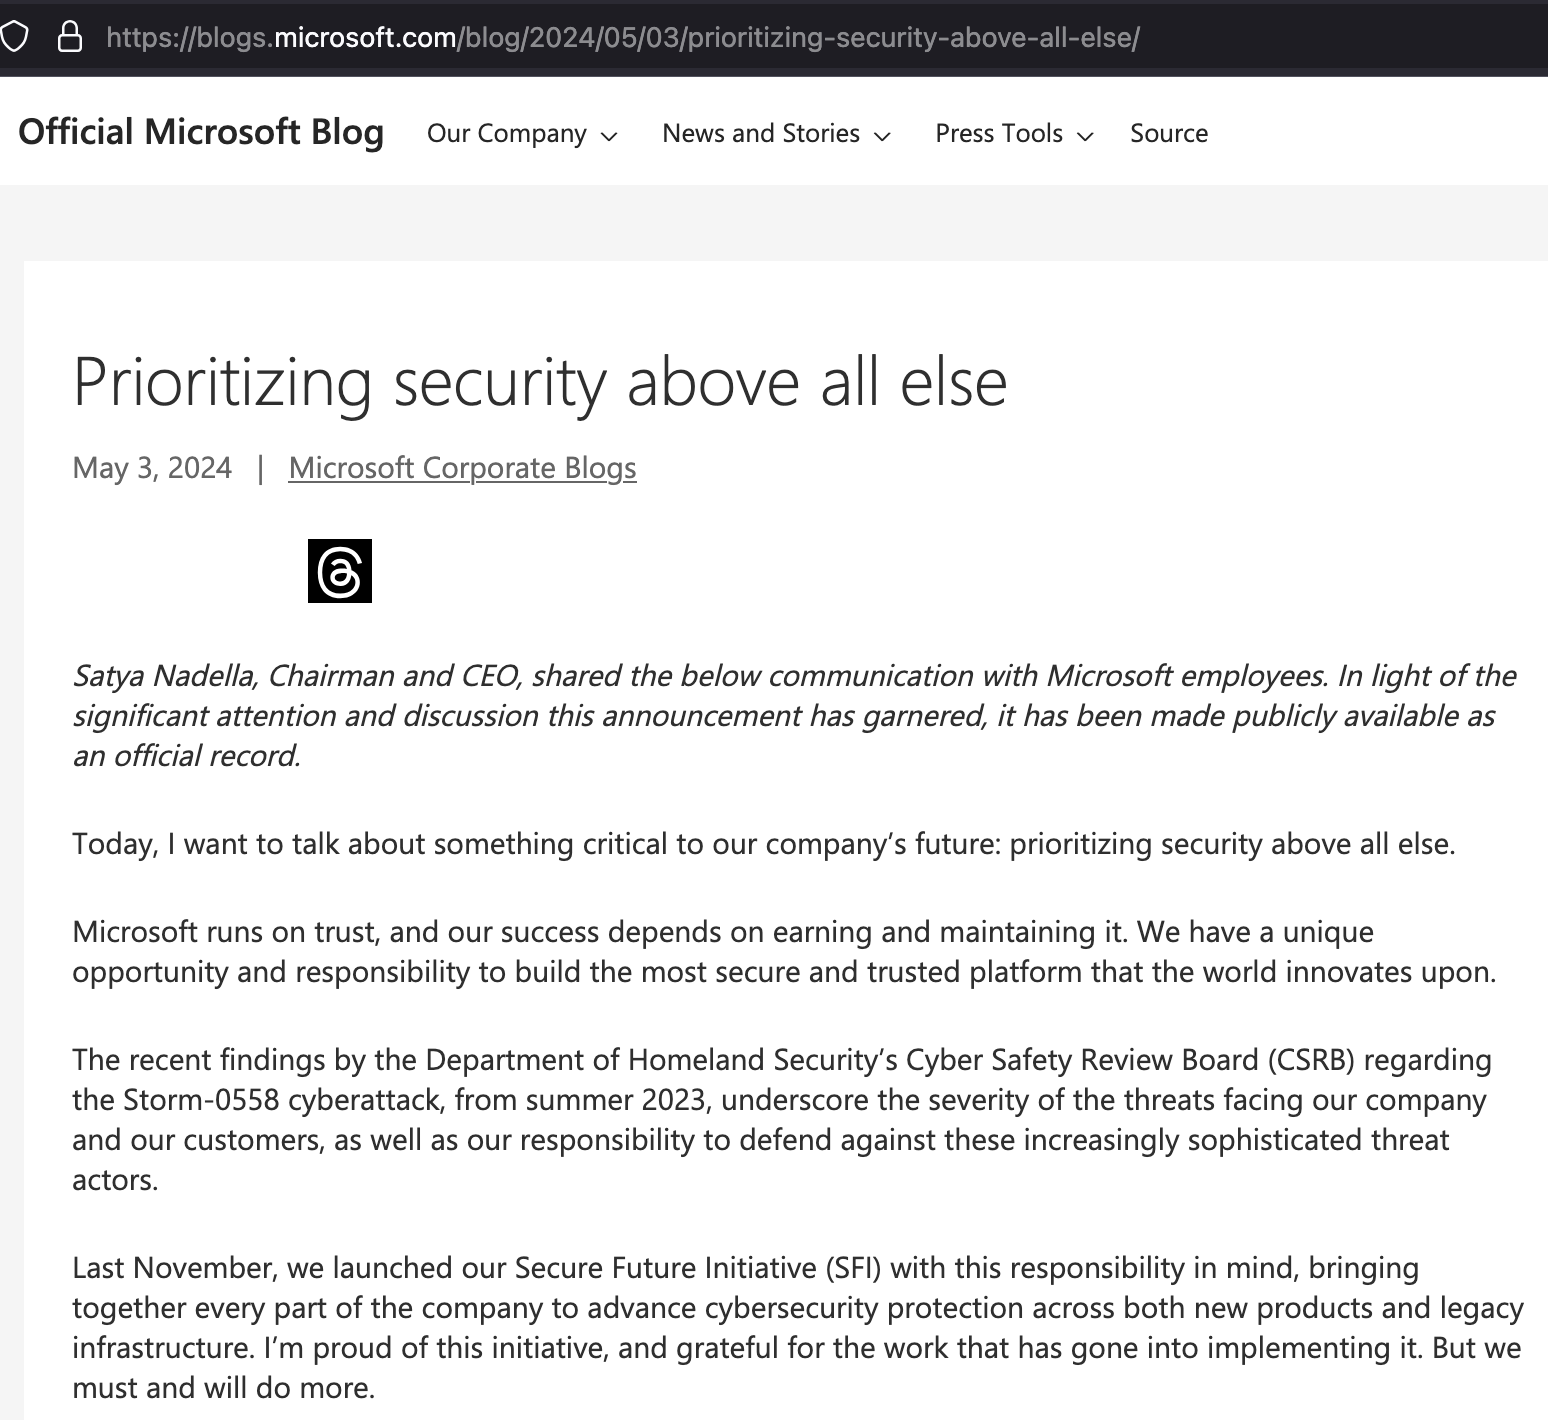Click the chevron beside Press Tools
1548x1420 pixels.
(1086, 136)
